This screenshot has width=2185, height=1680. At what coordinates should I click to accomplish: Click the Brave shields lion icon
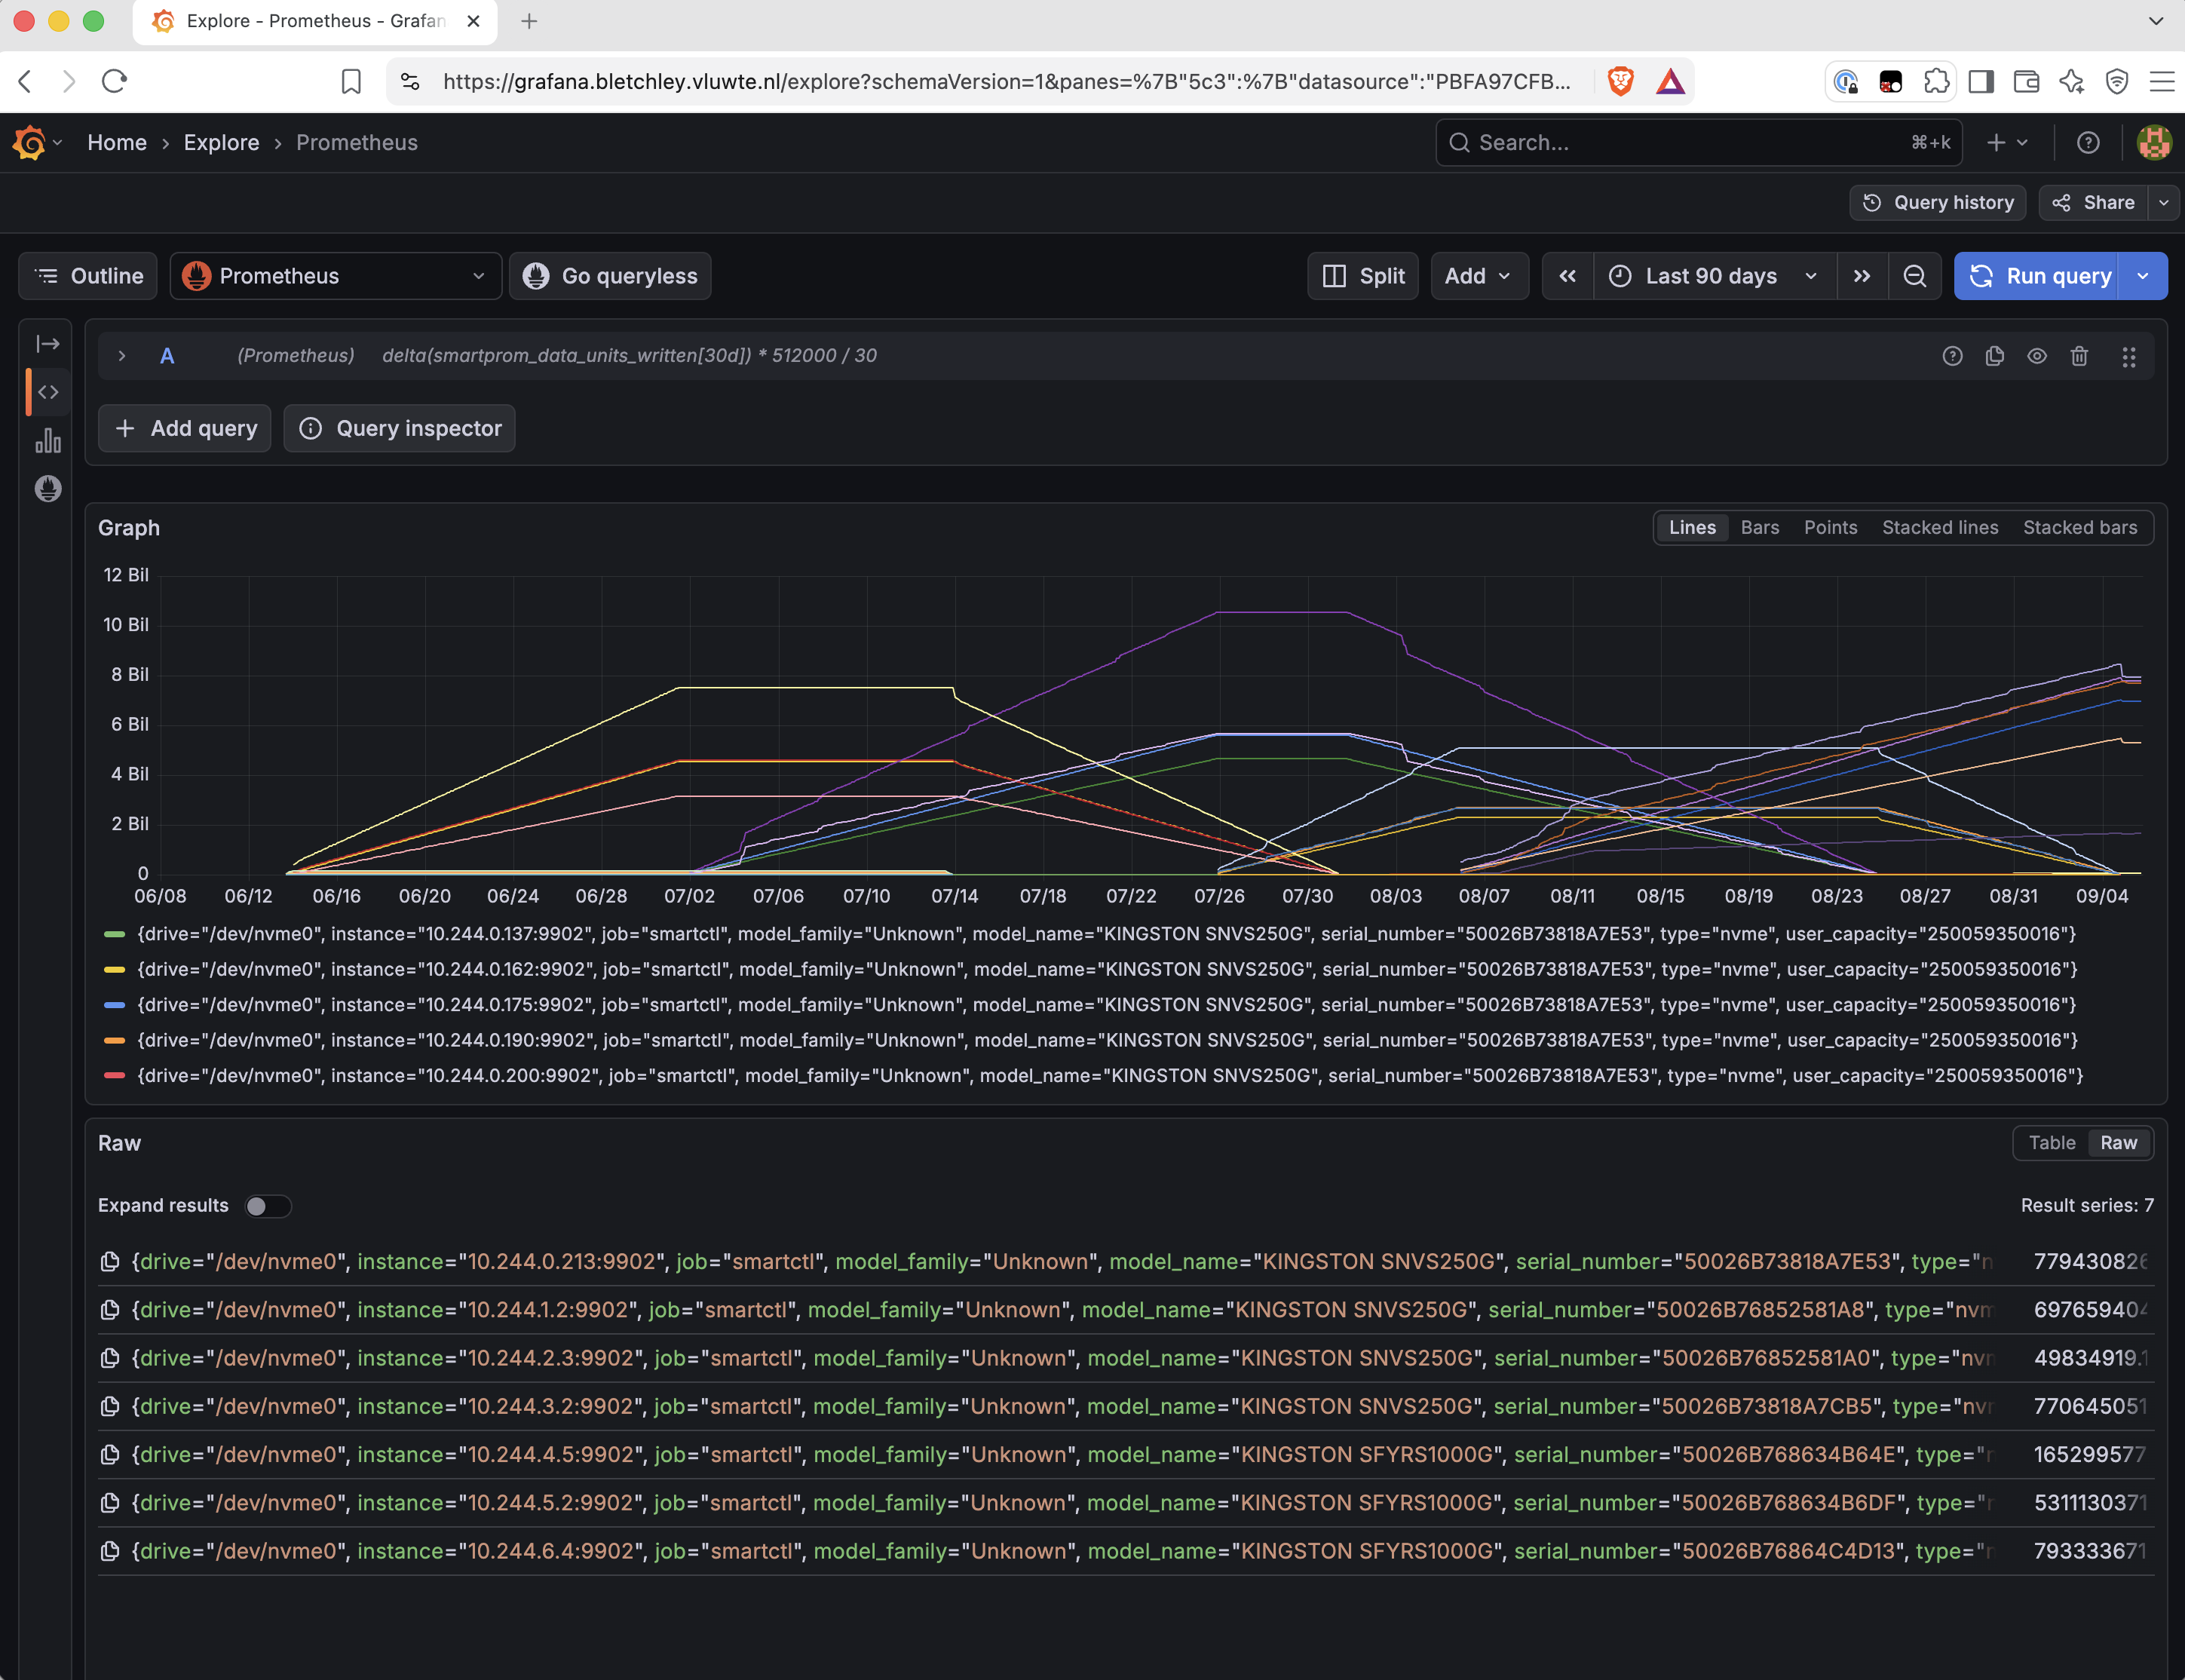1621,81
